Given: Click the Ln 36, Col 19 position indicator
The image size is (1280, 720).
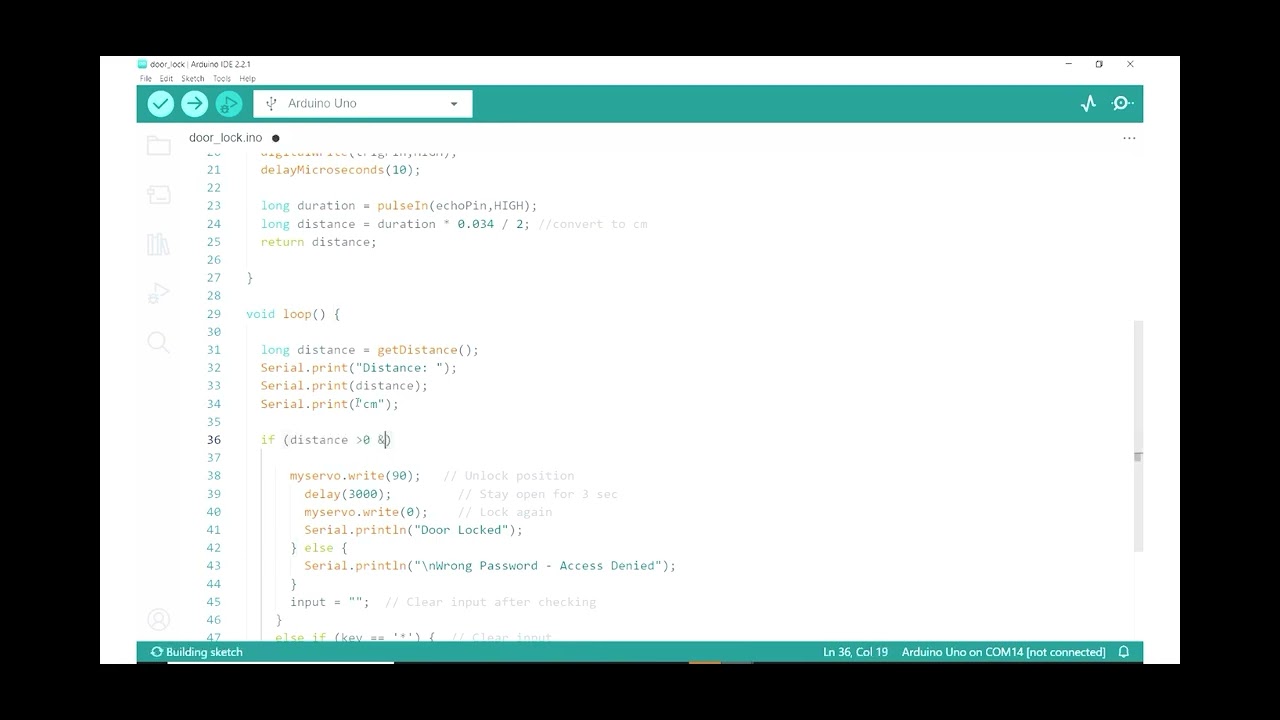Looking at the screenshot, I should [855, 652].
